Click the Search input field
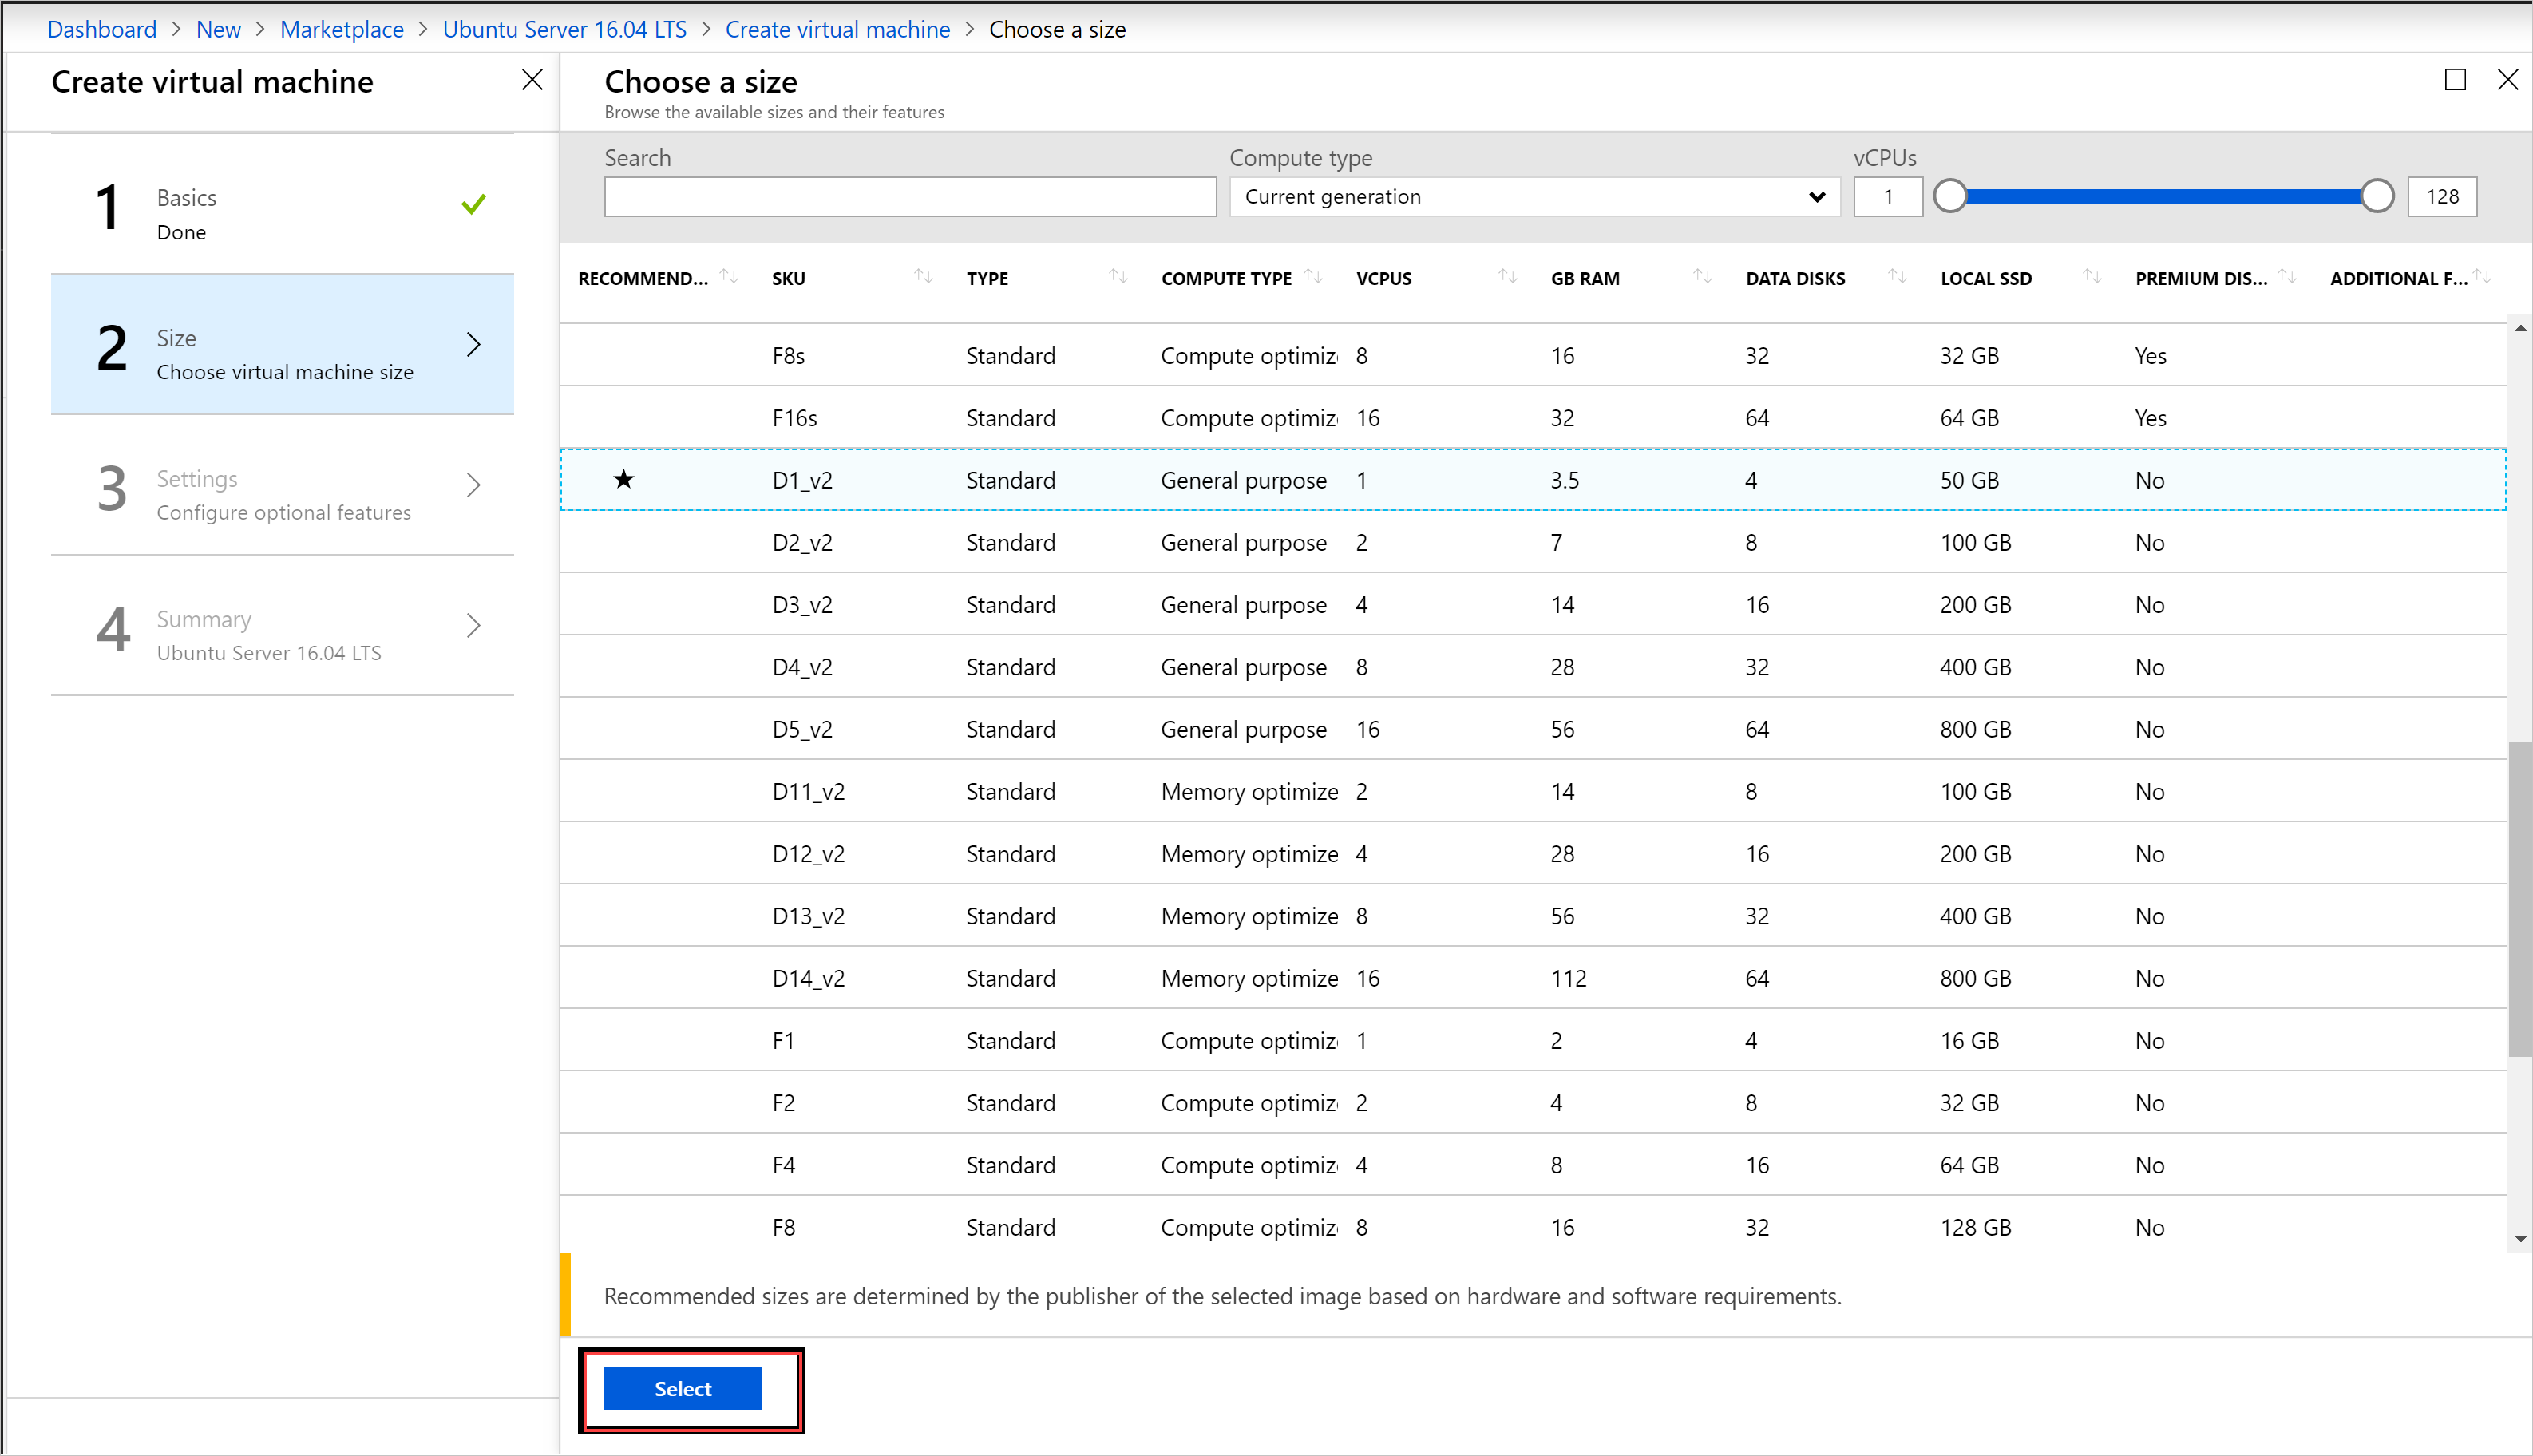This screenshot has height=1456, width=2533. [x=912, y=195]
